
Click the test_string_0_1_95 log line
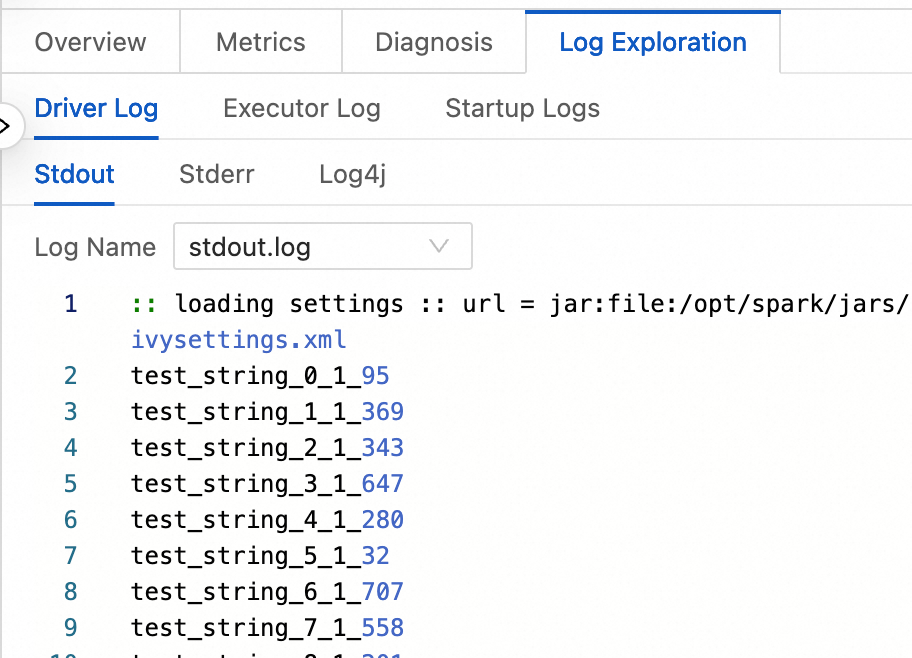coord(260,375)
